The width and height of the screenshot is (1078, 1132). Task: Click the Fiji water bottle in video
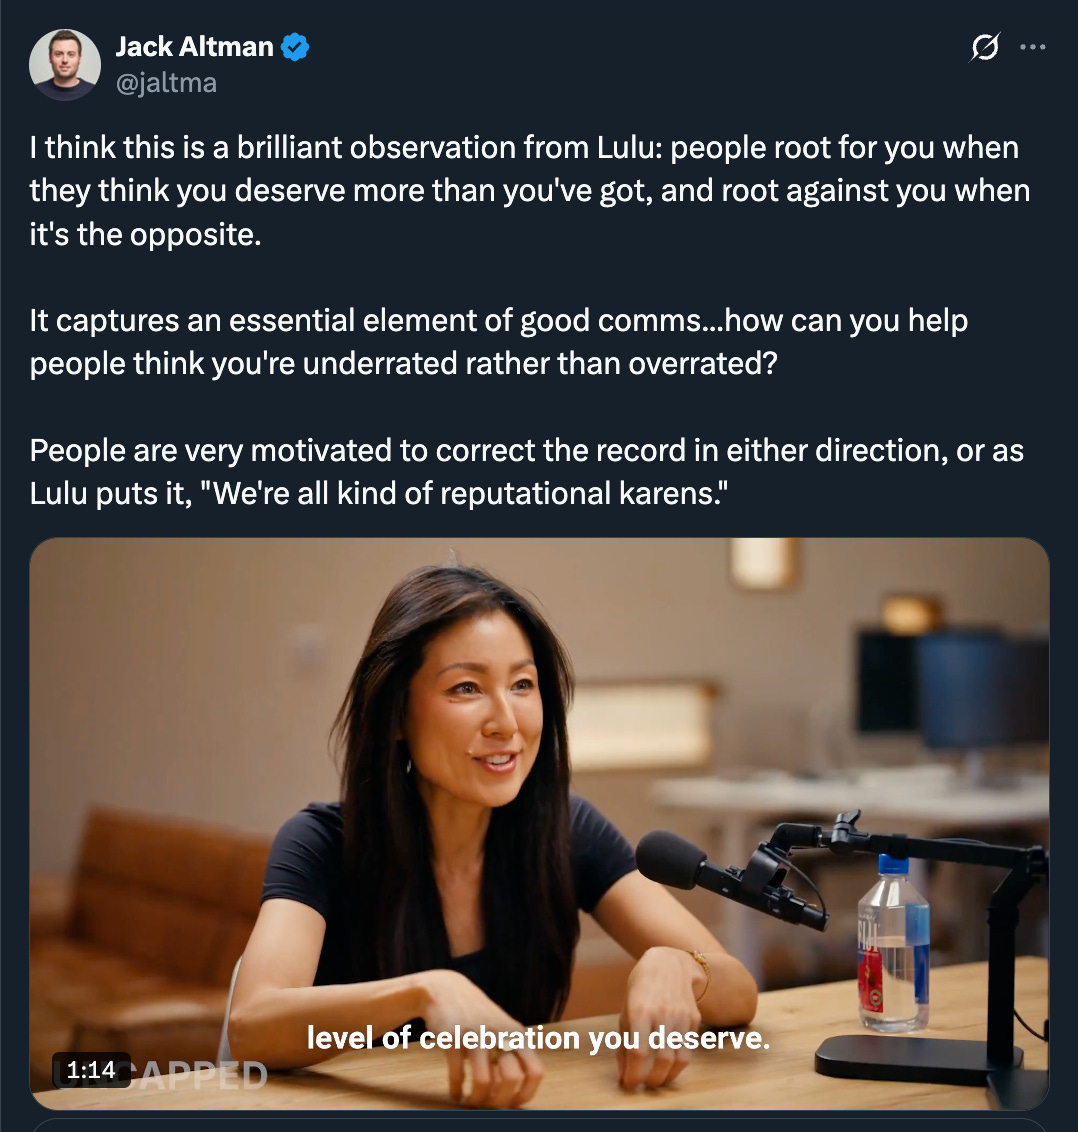893,942
